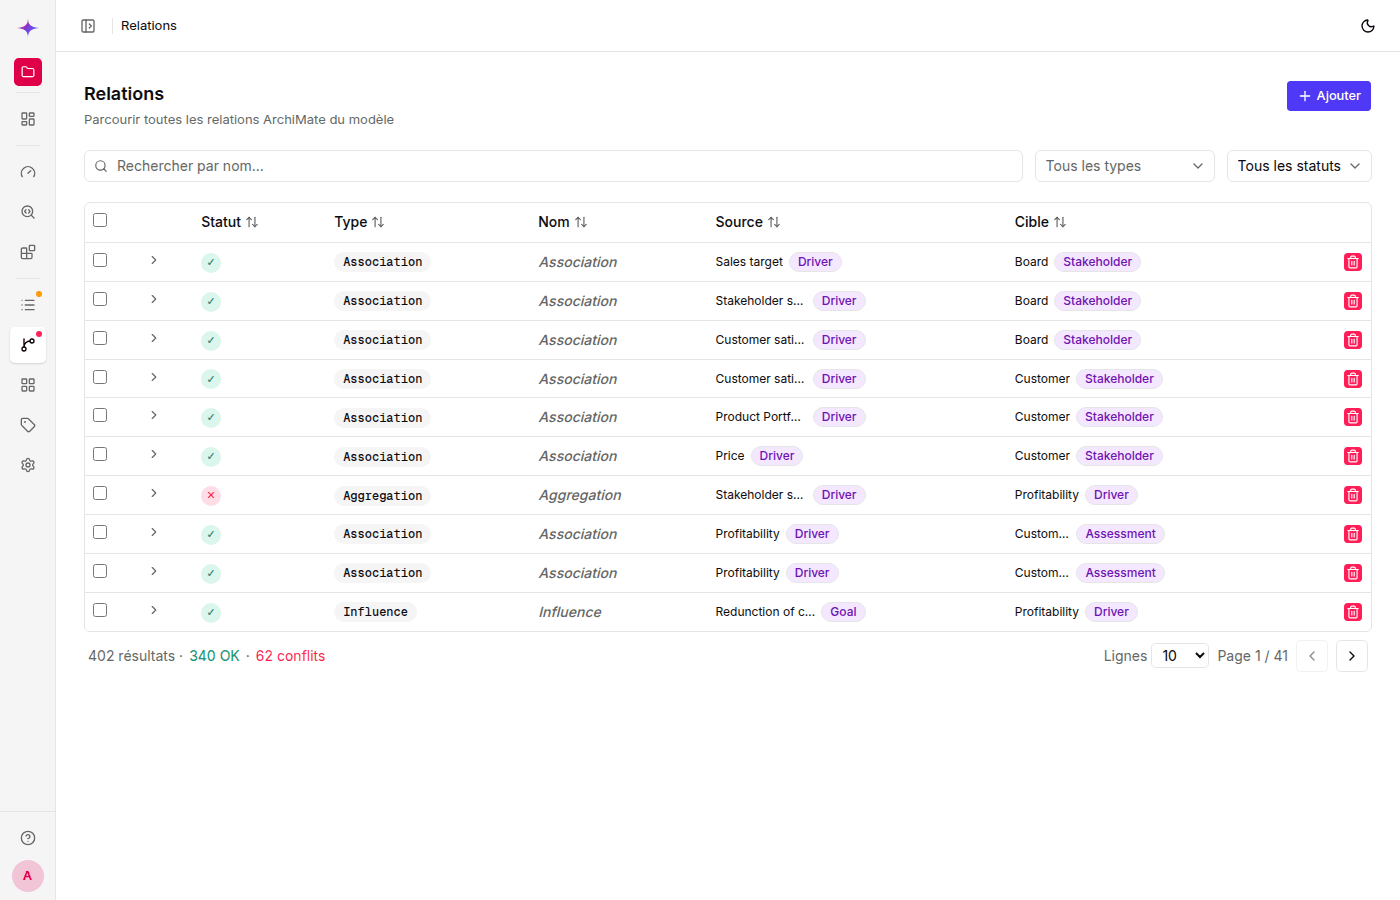Sort by Source column
The width and height of the screenshot is (1400, 900).
click(x=748, y=222)
